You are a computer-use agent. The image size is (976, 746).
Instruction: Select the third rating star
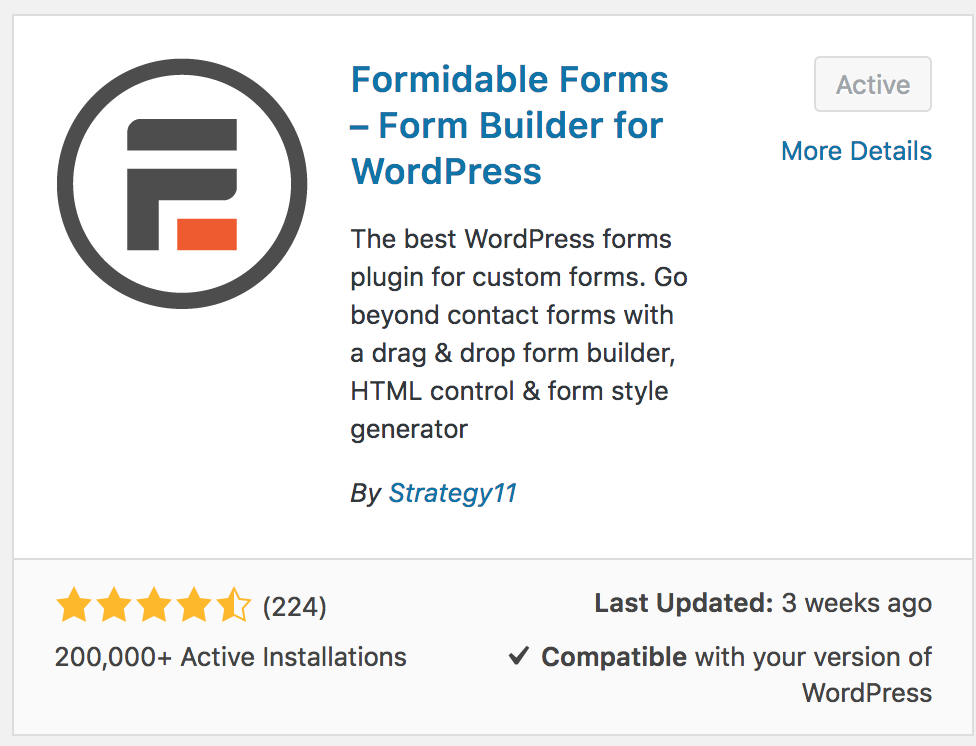(152, 603)
